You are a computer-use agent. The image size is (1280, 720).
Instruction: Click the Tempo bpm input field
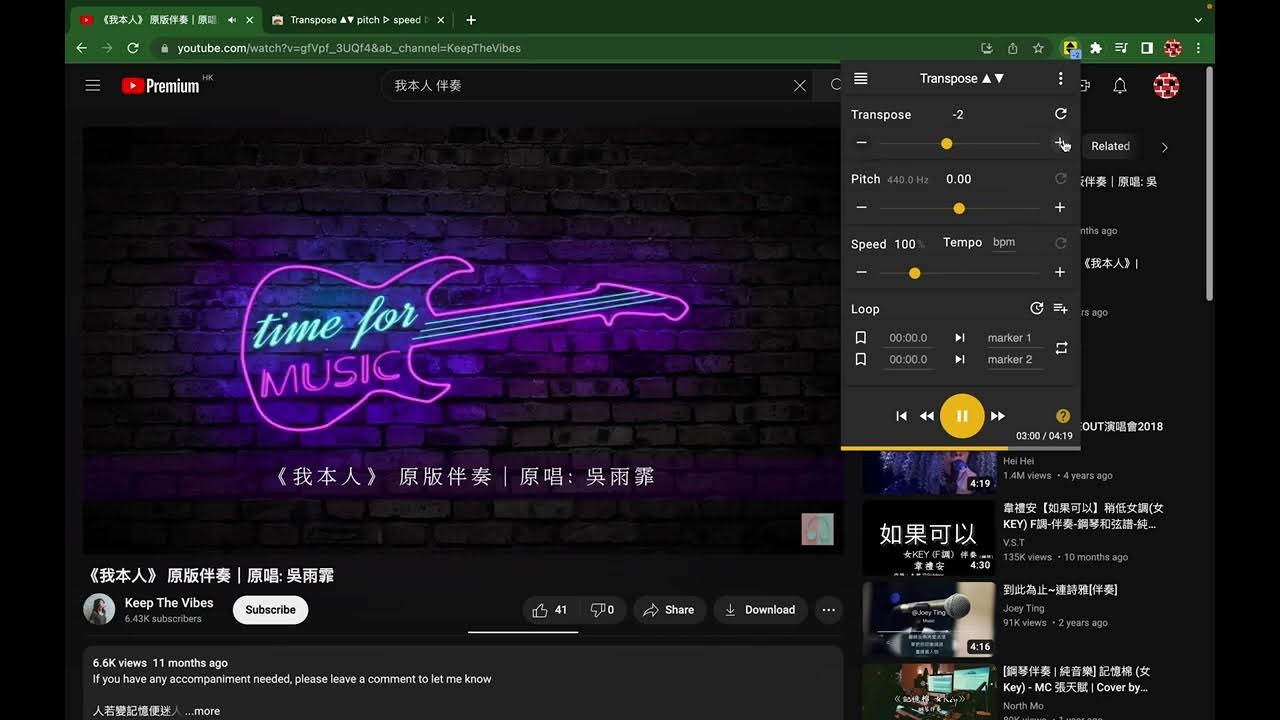(1004, 243)
